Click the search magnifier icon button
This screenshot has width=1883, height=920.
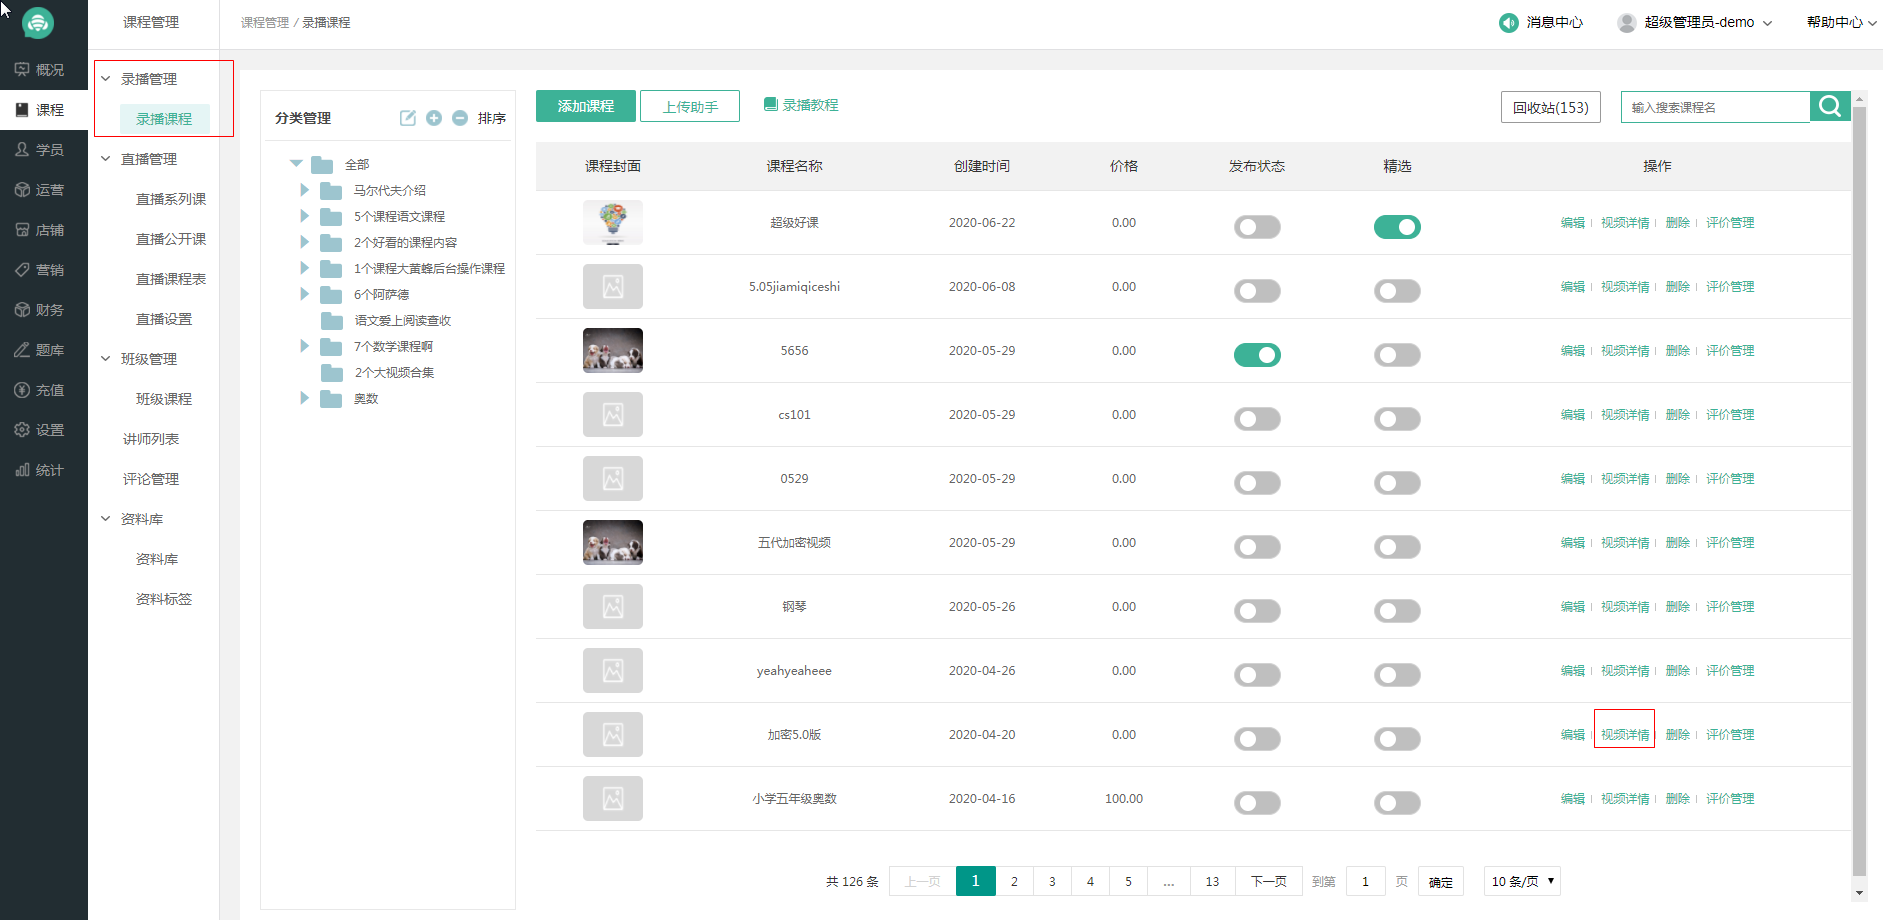pyautogui.click(x=1830, y=106)
